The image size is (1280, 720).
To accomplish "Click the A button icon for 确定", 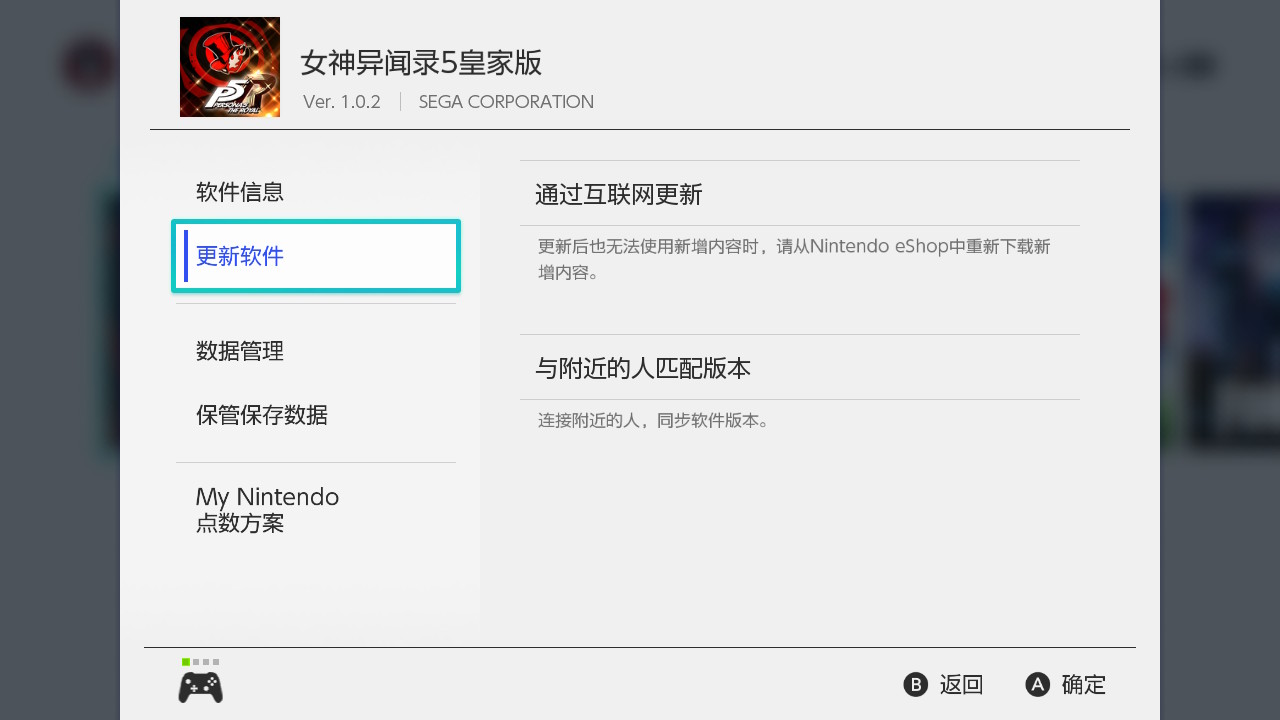I will pos(1038,684).
